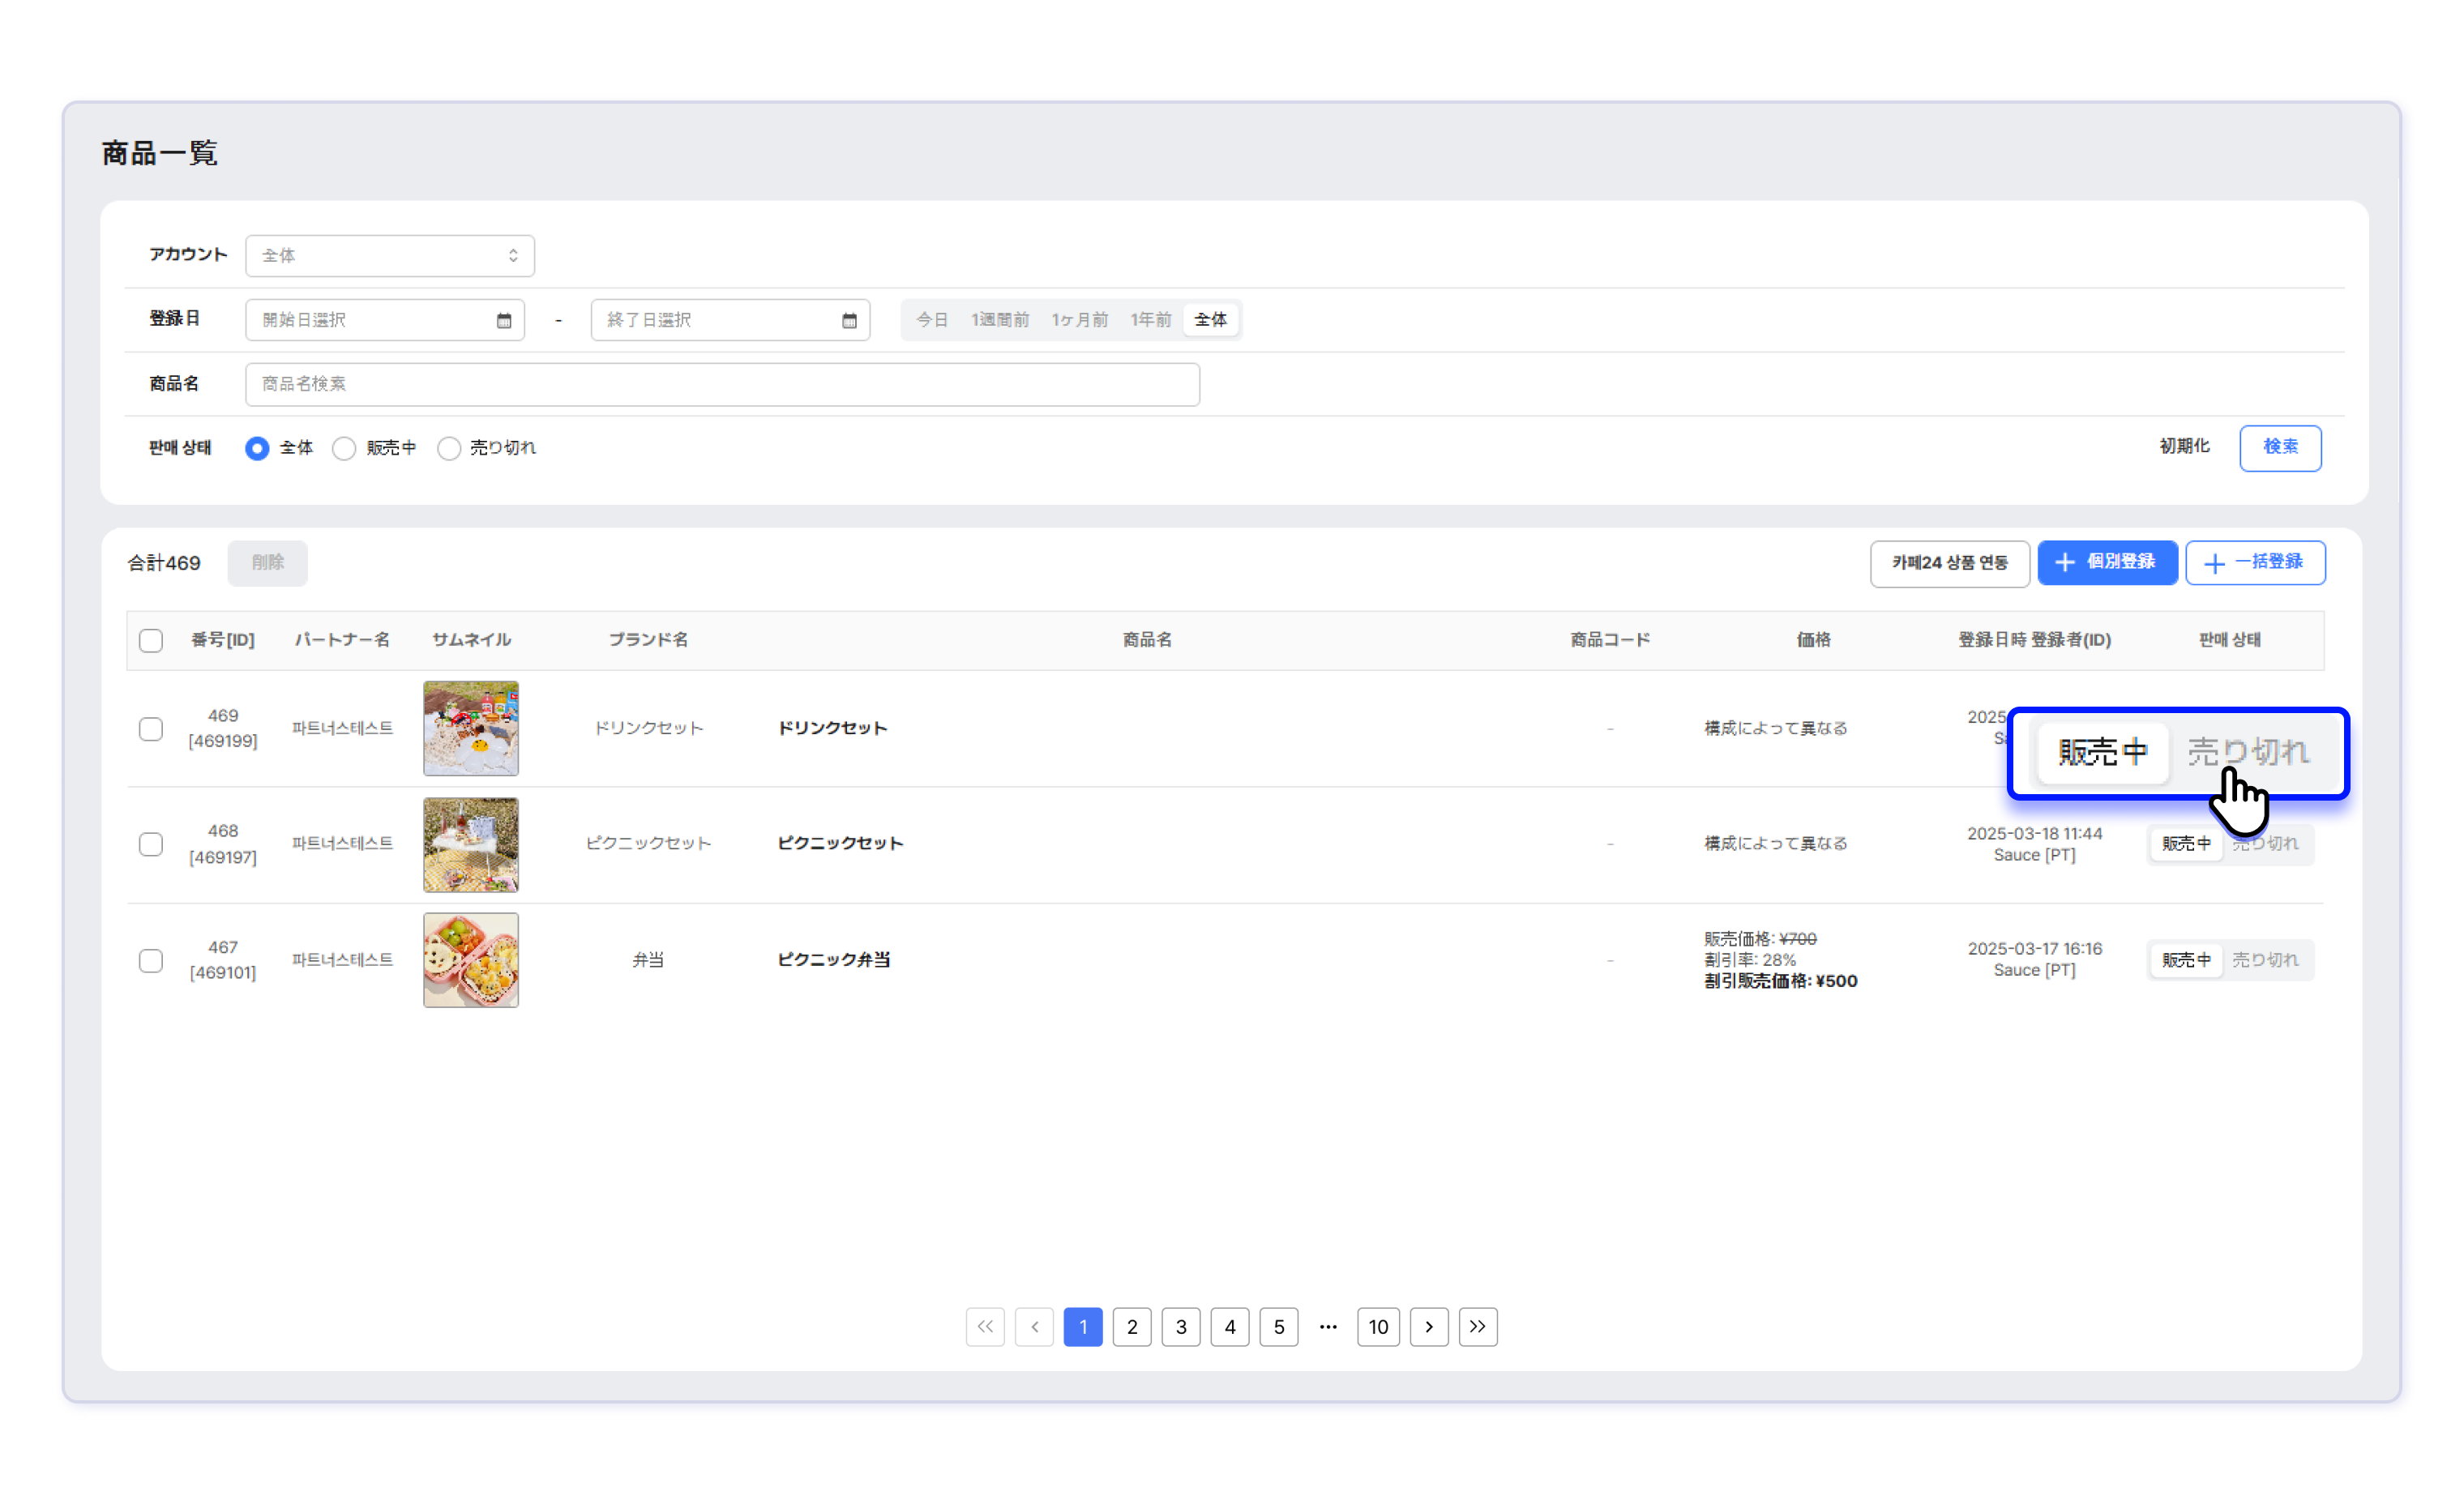
Task: Tick the select-all header checkbox
Action: coord(151,640)
